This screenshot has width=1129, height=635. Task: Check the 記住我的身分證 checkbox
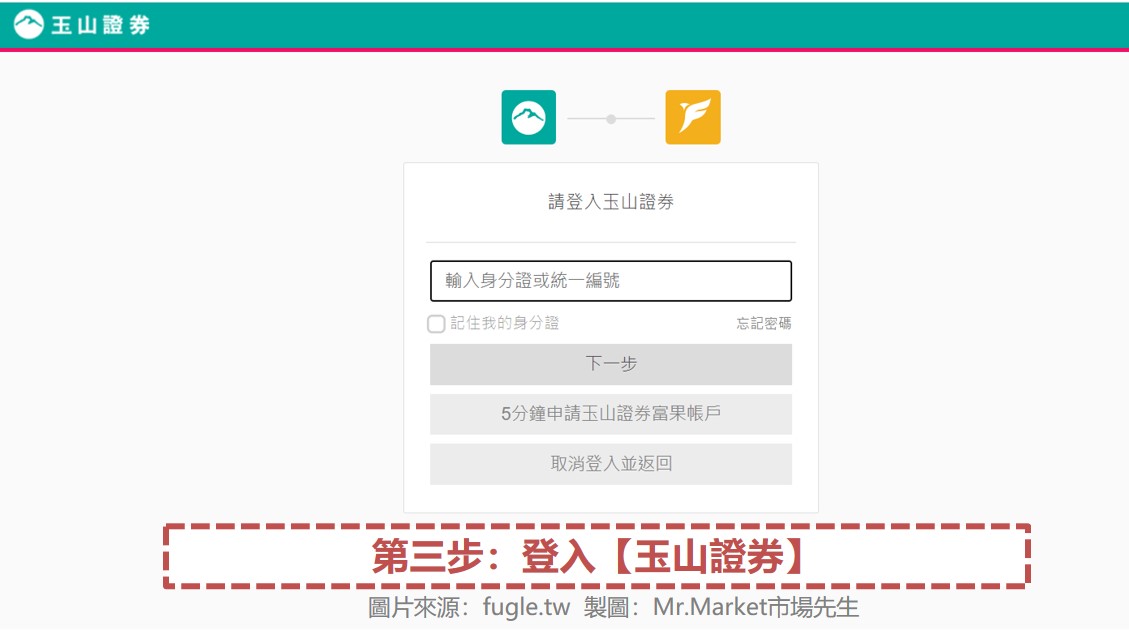[436, 323]
